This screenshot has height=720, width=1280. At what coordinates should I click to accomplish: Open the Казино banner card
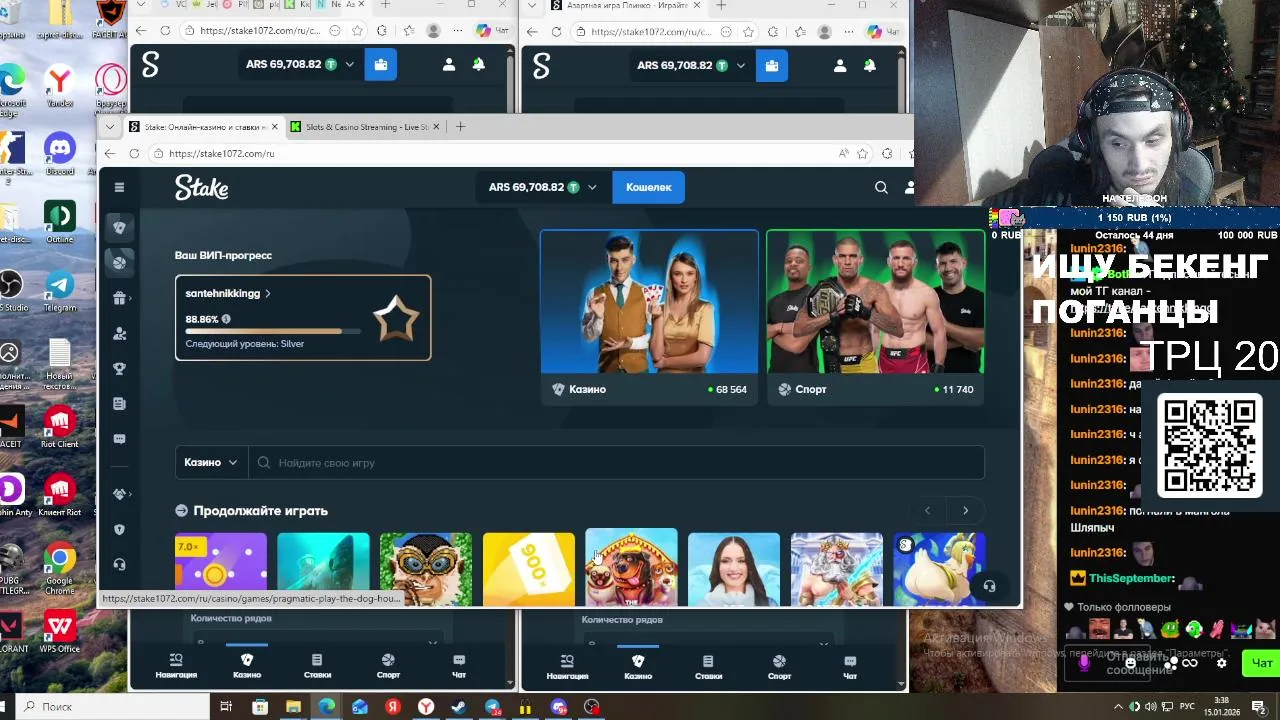[x=649, y=317]
